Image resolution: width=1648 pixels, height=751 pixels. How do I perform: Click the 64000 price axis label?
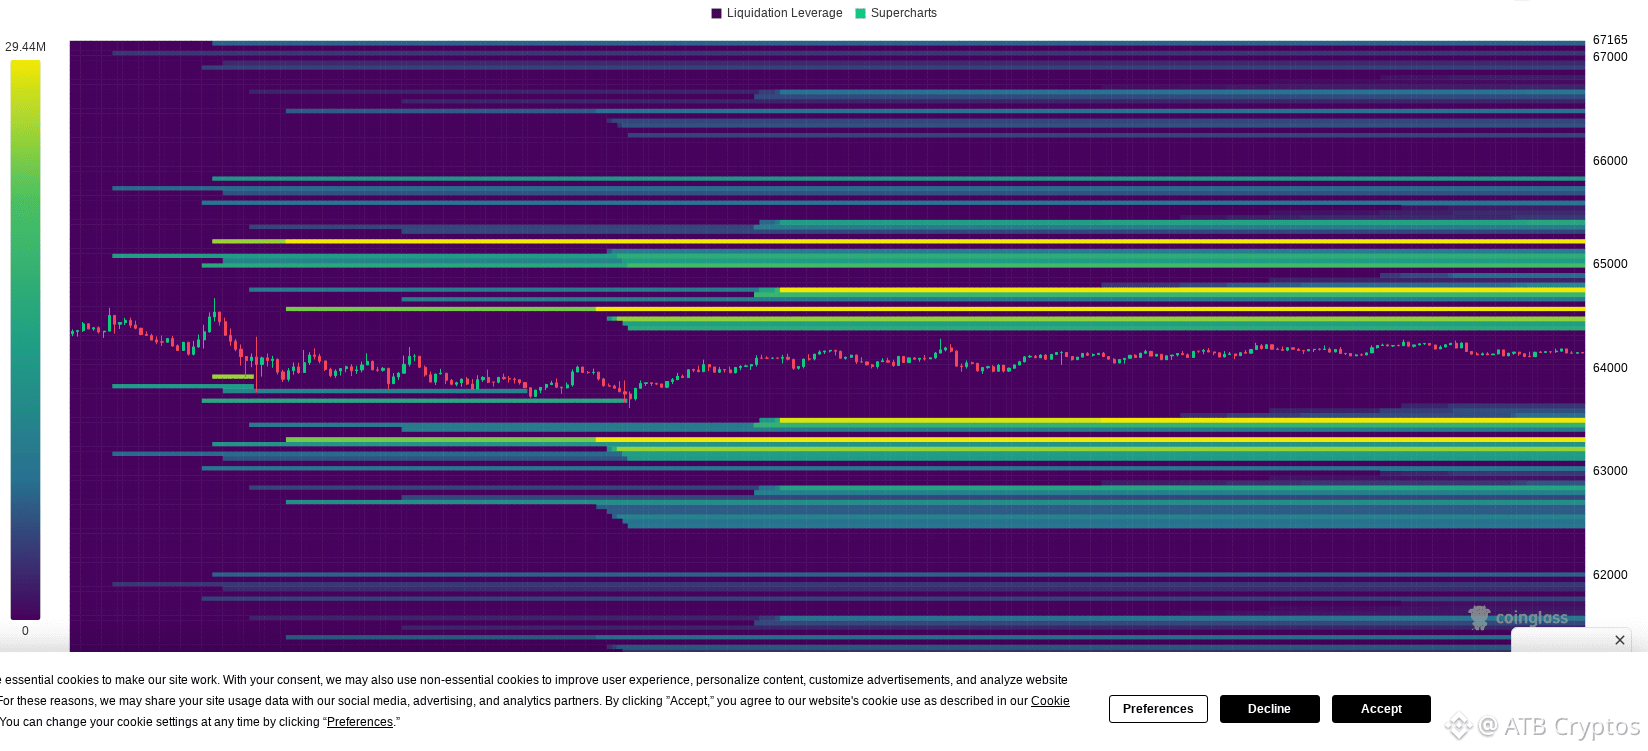[1610, 368]
